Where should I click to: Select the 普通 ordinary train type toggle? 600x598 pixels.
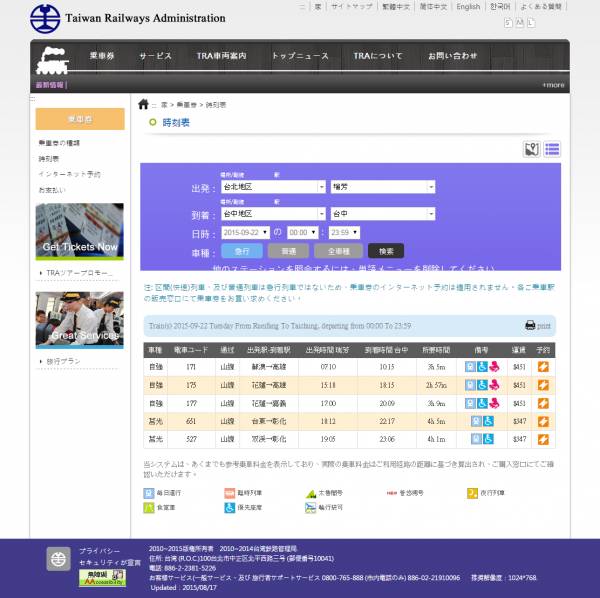[289, 251]
